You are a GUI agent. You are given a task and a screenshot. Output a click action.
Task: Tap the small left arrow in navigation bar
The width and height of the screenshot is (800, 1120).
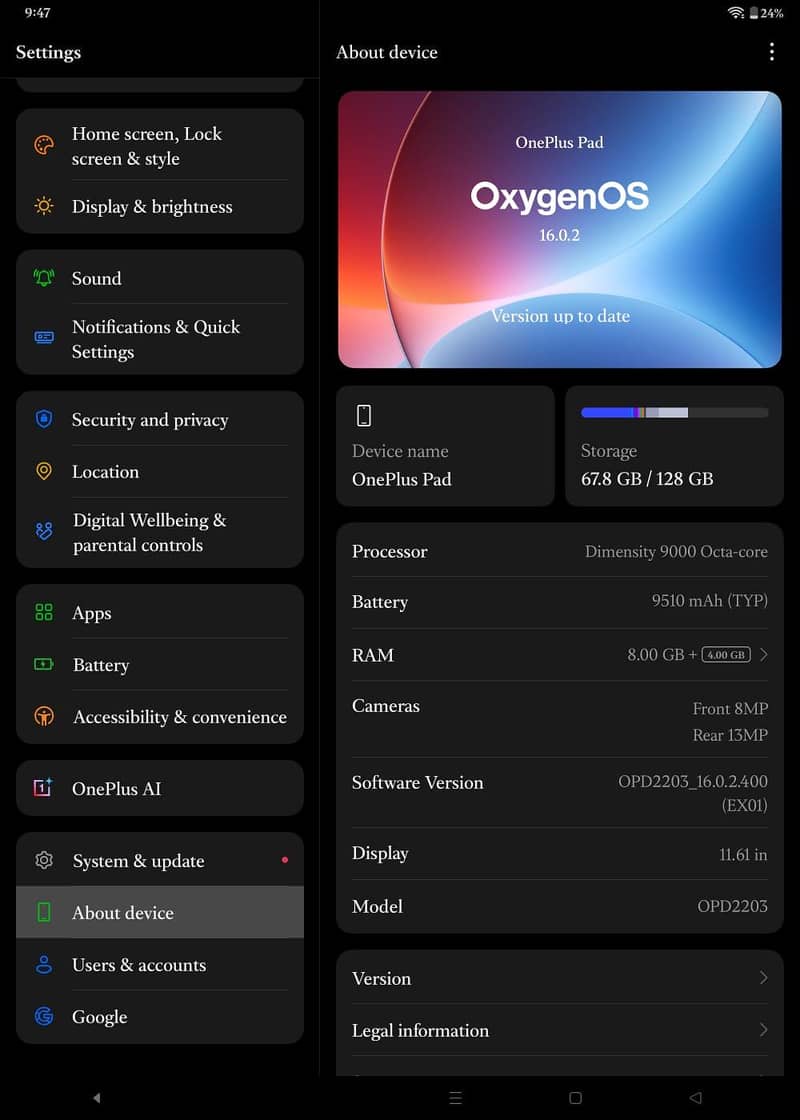tap(96, 1098)
